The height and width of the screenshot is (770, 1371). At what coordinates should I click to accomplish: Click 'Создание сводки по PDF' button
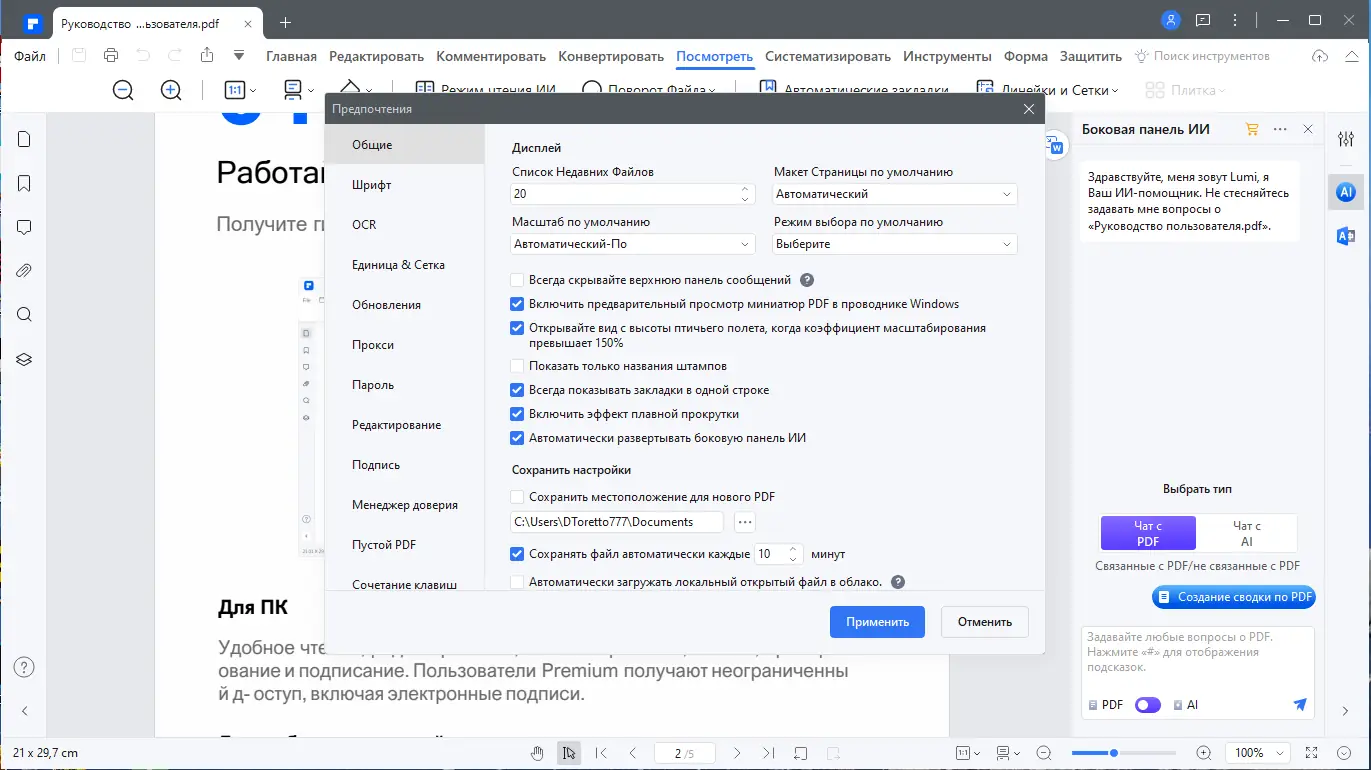pos(1233,597)
